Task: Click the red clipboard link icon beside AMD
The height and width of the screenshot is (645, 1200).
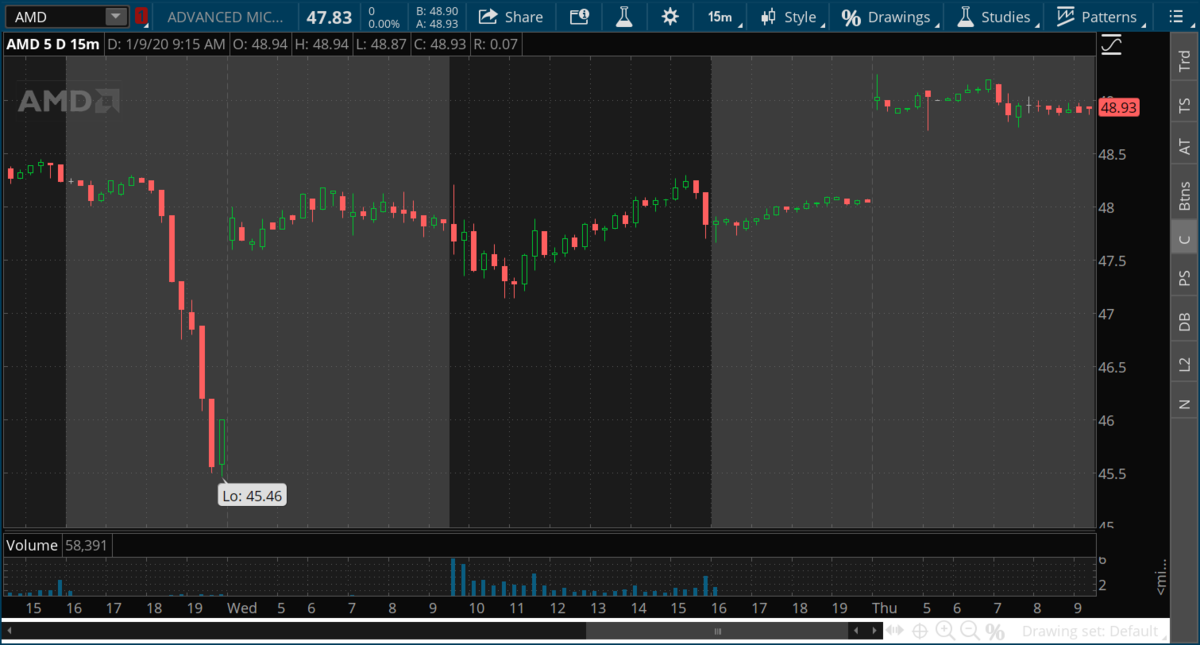Action: click(141, 16)
